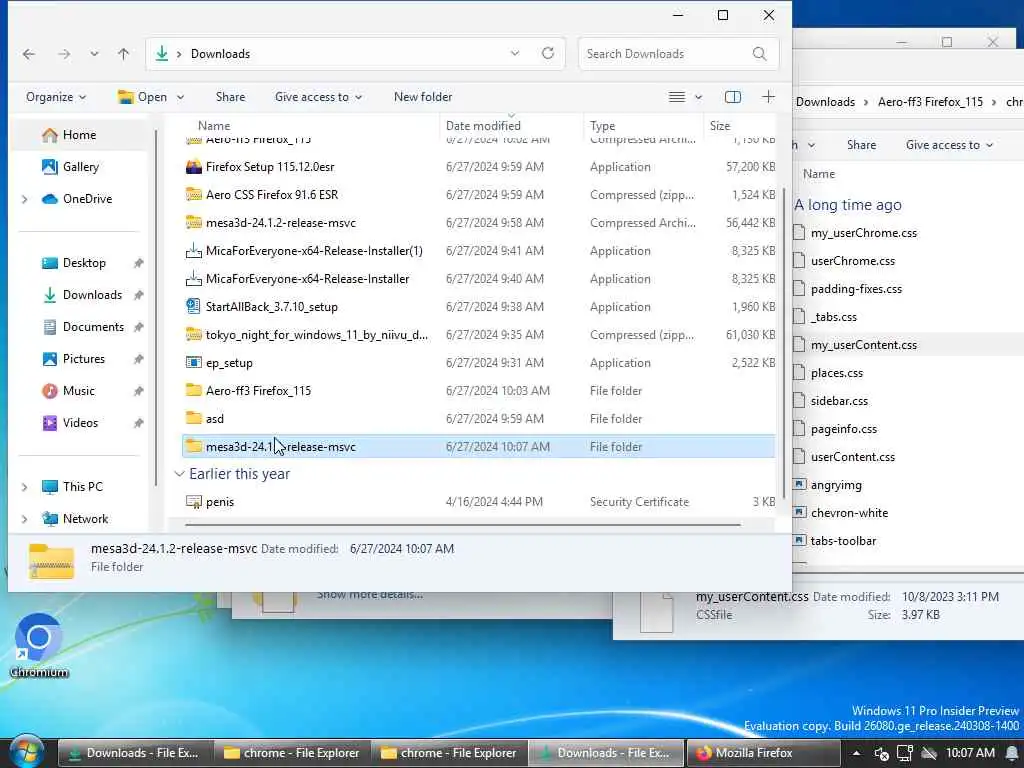The width and height of the screenshot is (1024, 768).
Task: Select my_userChrome.css in chrome window
Action: [863, 233]
